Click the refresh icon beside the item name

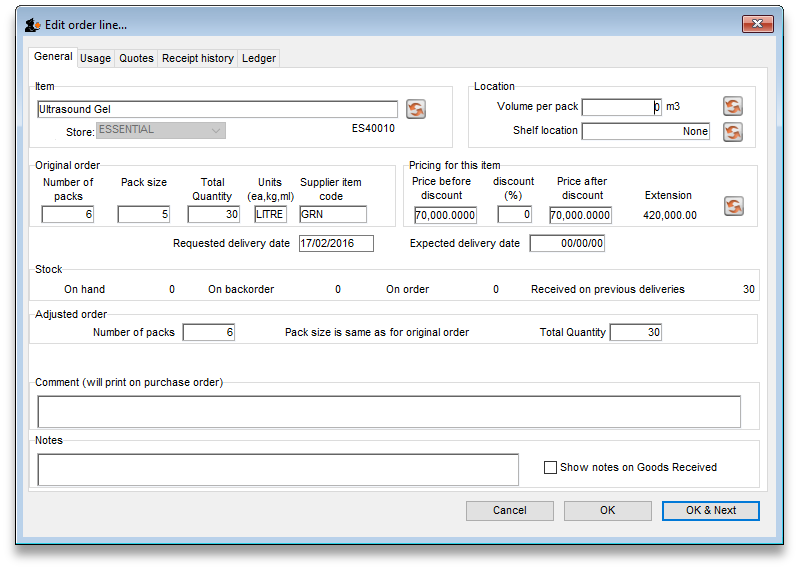416,109
